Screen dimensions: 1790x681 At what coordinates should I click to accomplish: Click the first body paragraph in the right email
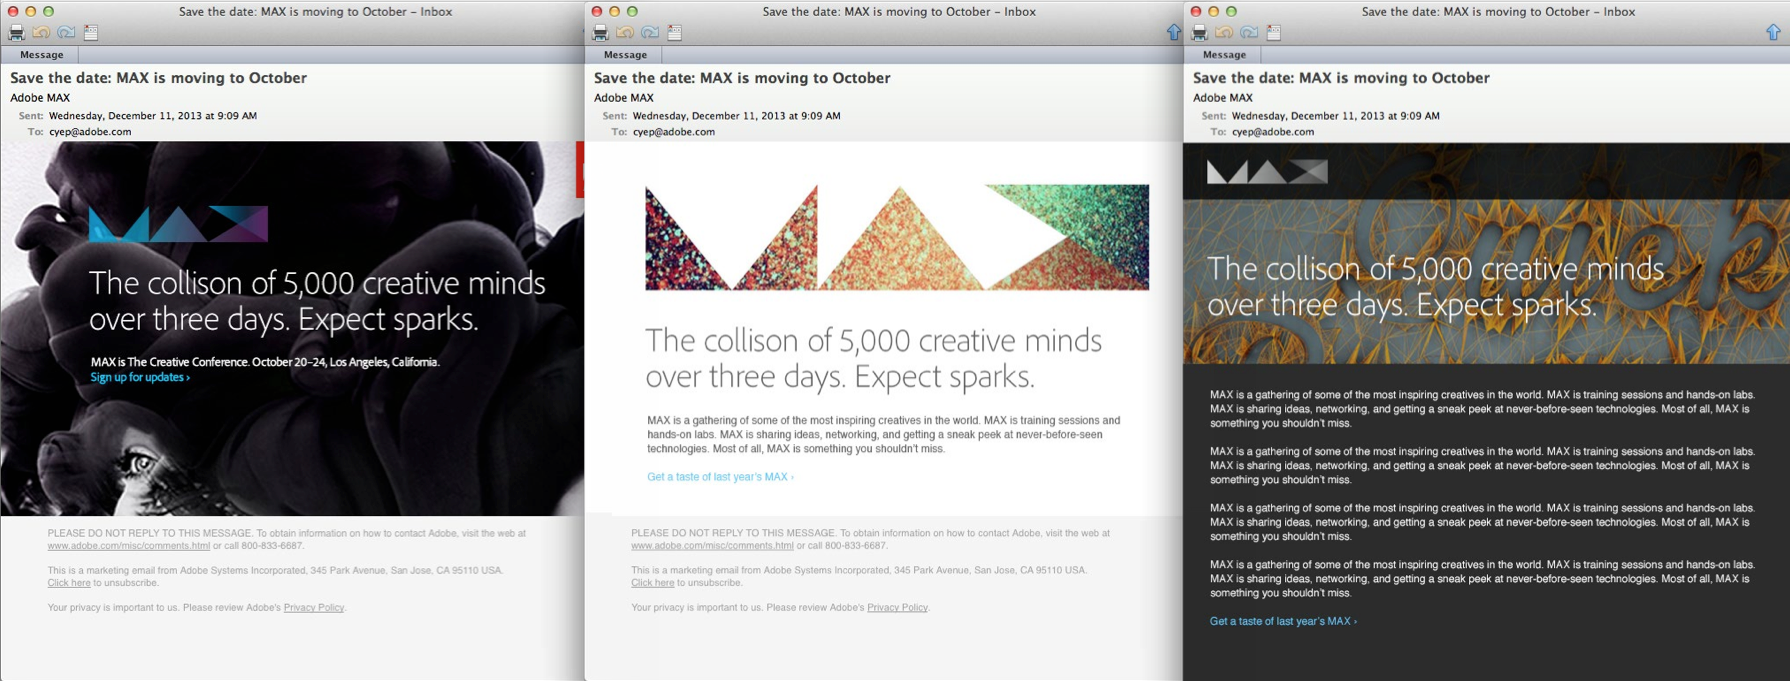point(1482,409)
